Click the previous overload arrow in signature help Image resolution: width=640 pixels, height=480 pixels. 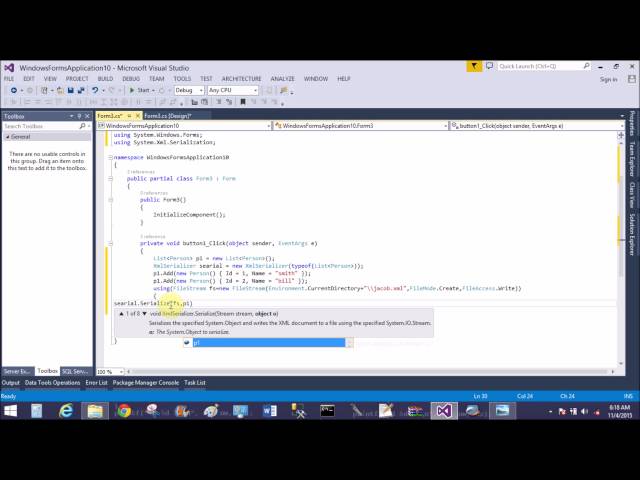point(121,314)
